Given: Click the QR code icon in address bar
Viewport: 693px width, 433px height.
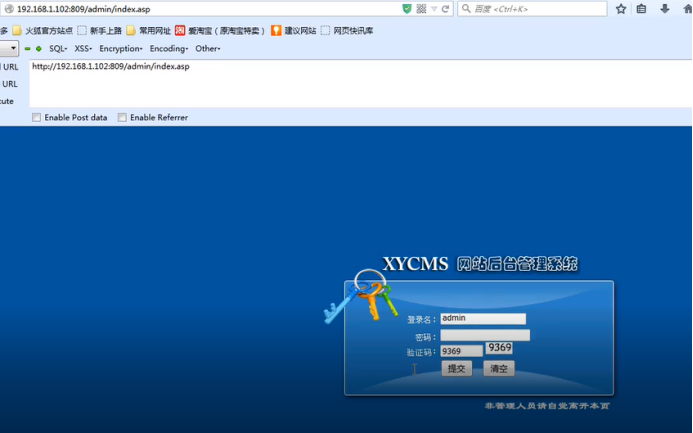Looking at the screenshot, I should 421,9.
